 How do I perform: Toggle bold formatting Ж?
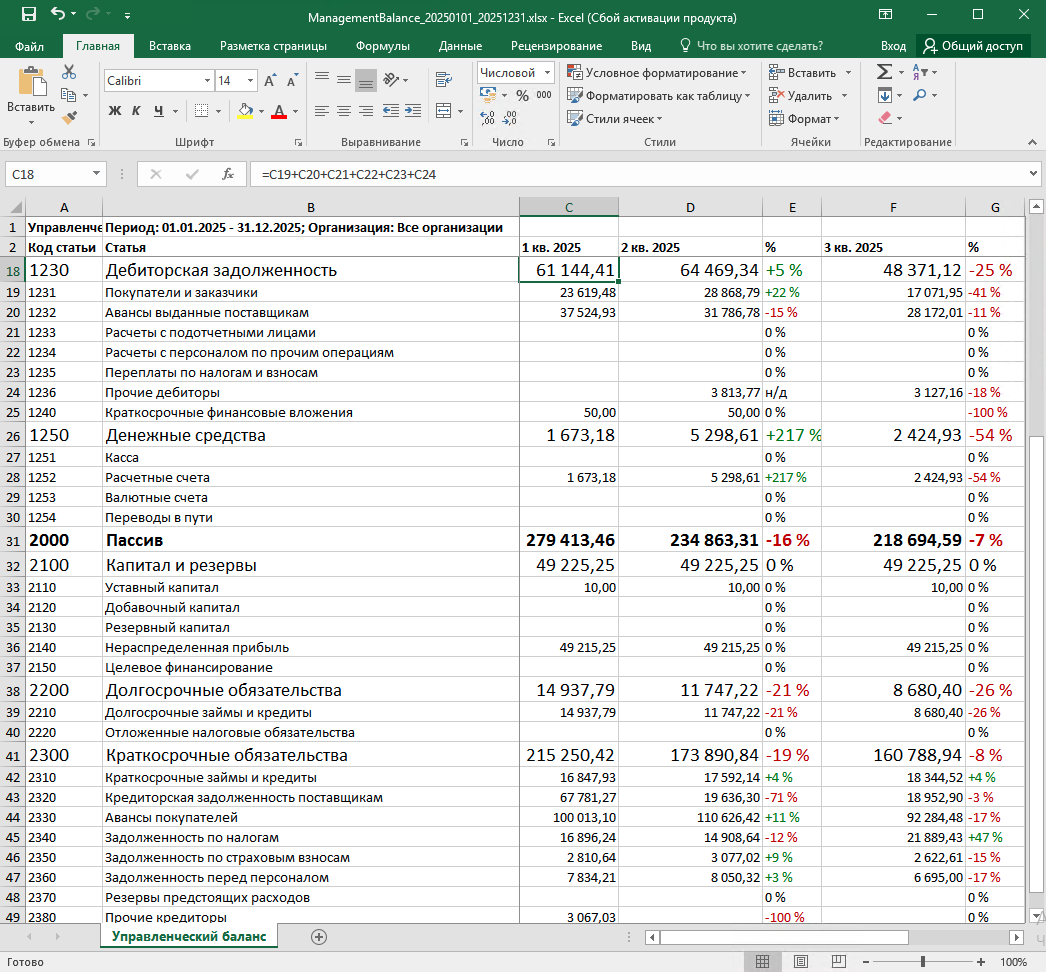coord(115,111)
